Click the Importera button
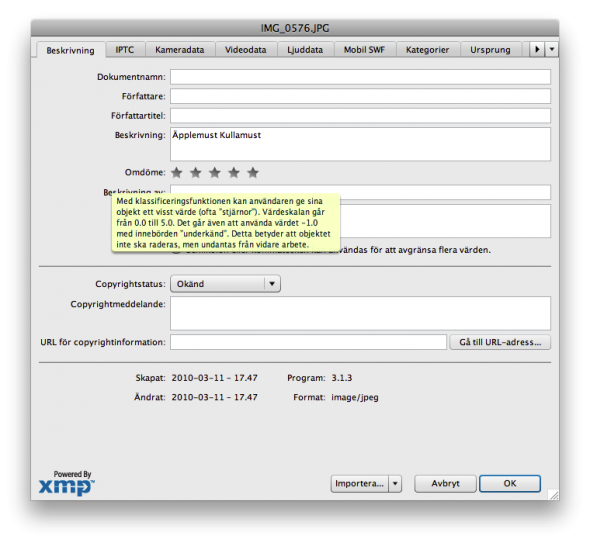The height and width of the screenshot is (543, 590). tap(360, 484)
